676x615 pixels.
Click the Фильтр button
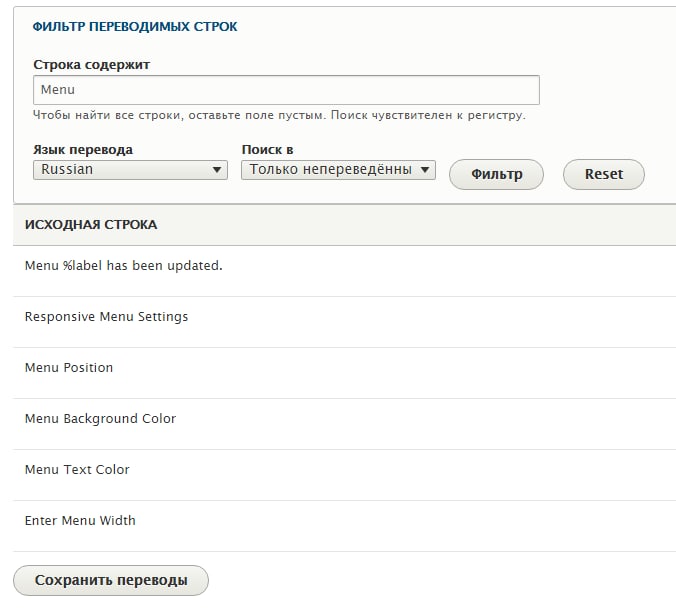coord(496,174)
